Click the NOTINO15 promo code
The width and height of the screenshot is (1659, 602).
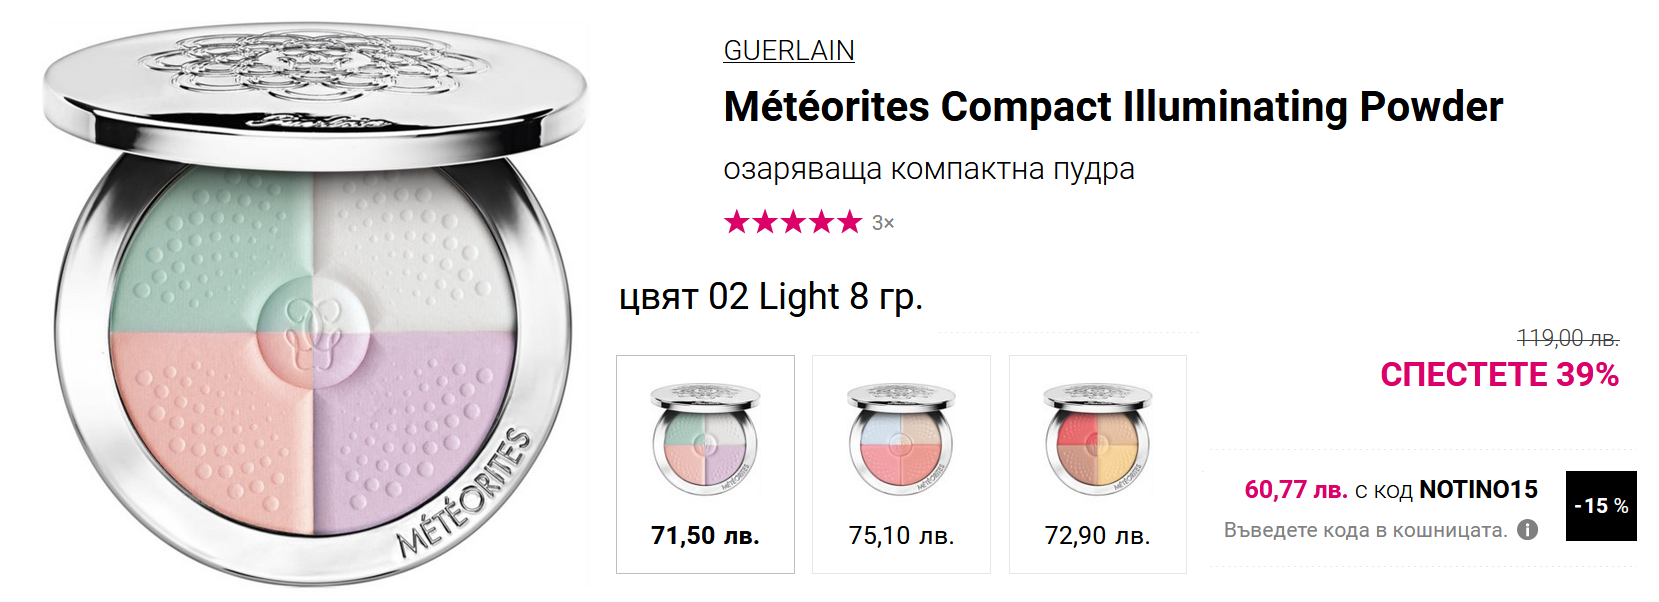1478,489
